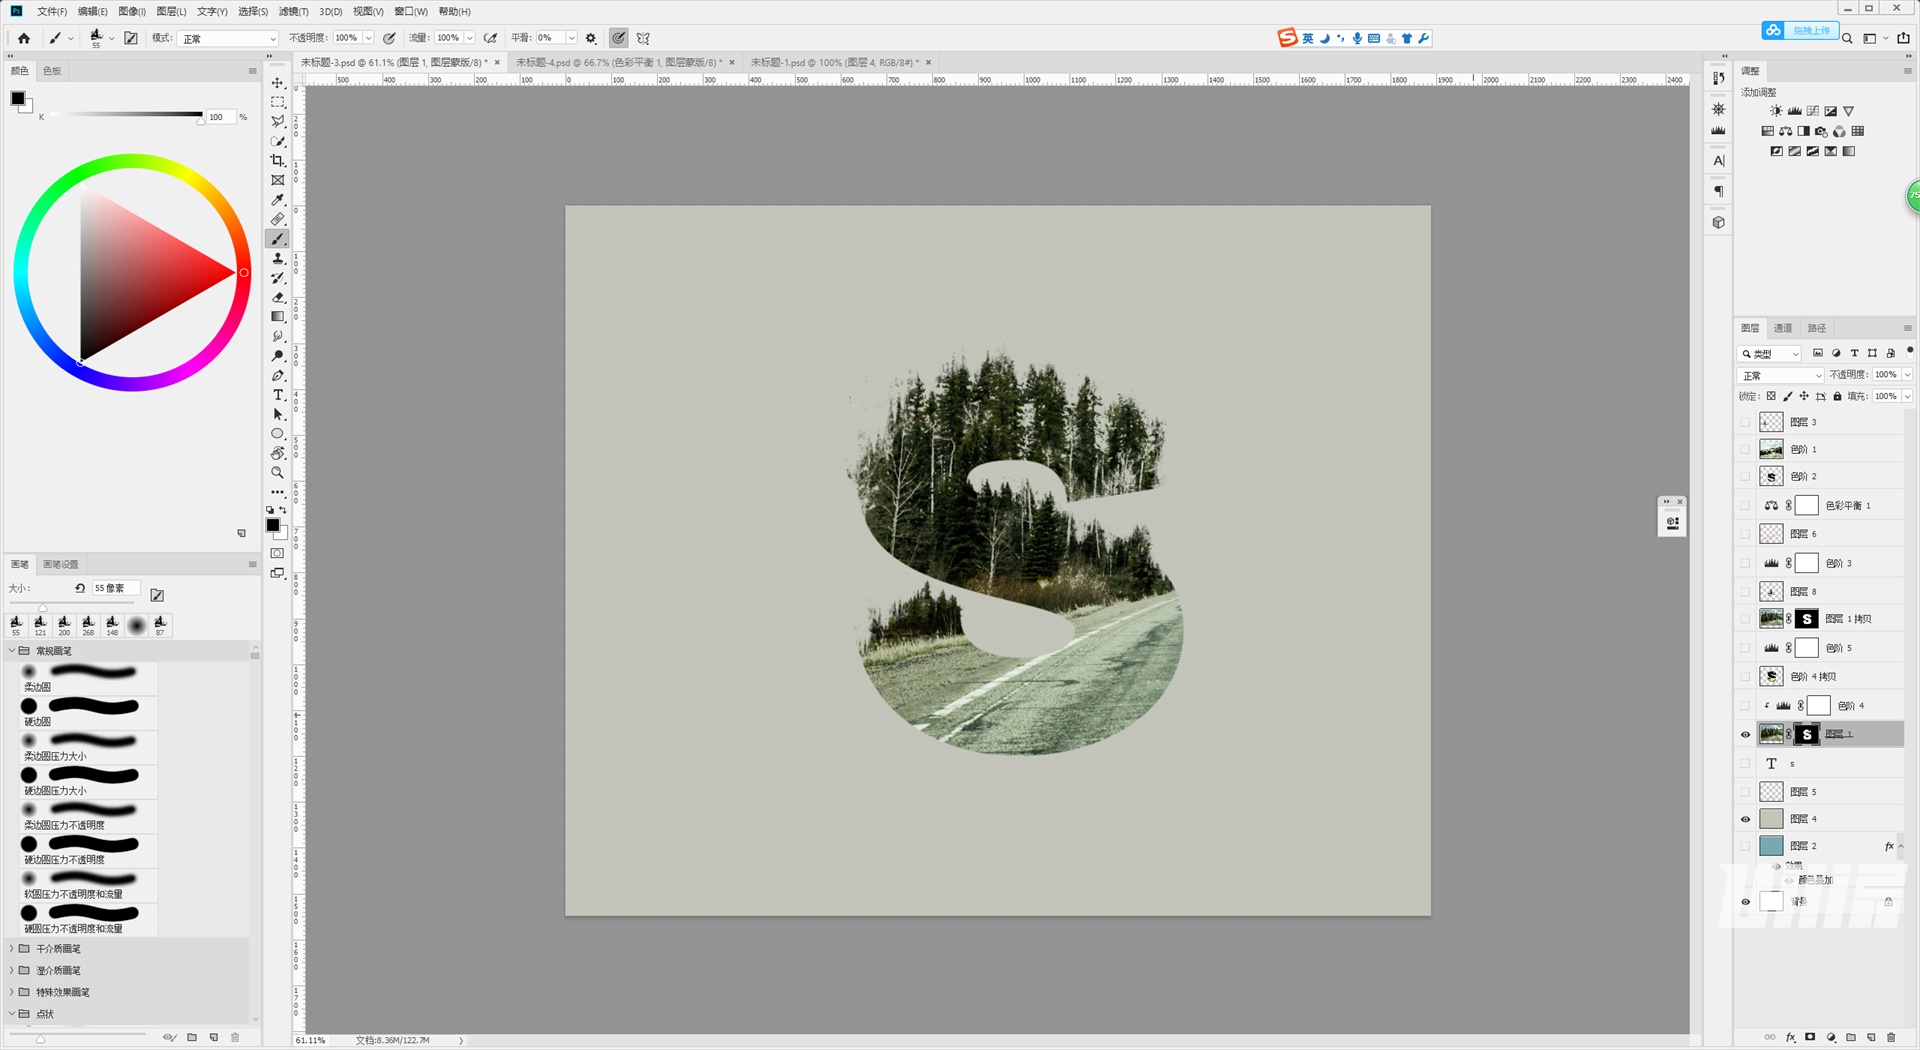Image resolution: width=1920 pixels, height=1050 pixels.
Task: Toggle pressure for opacity icon
Action: click(389, 38)
